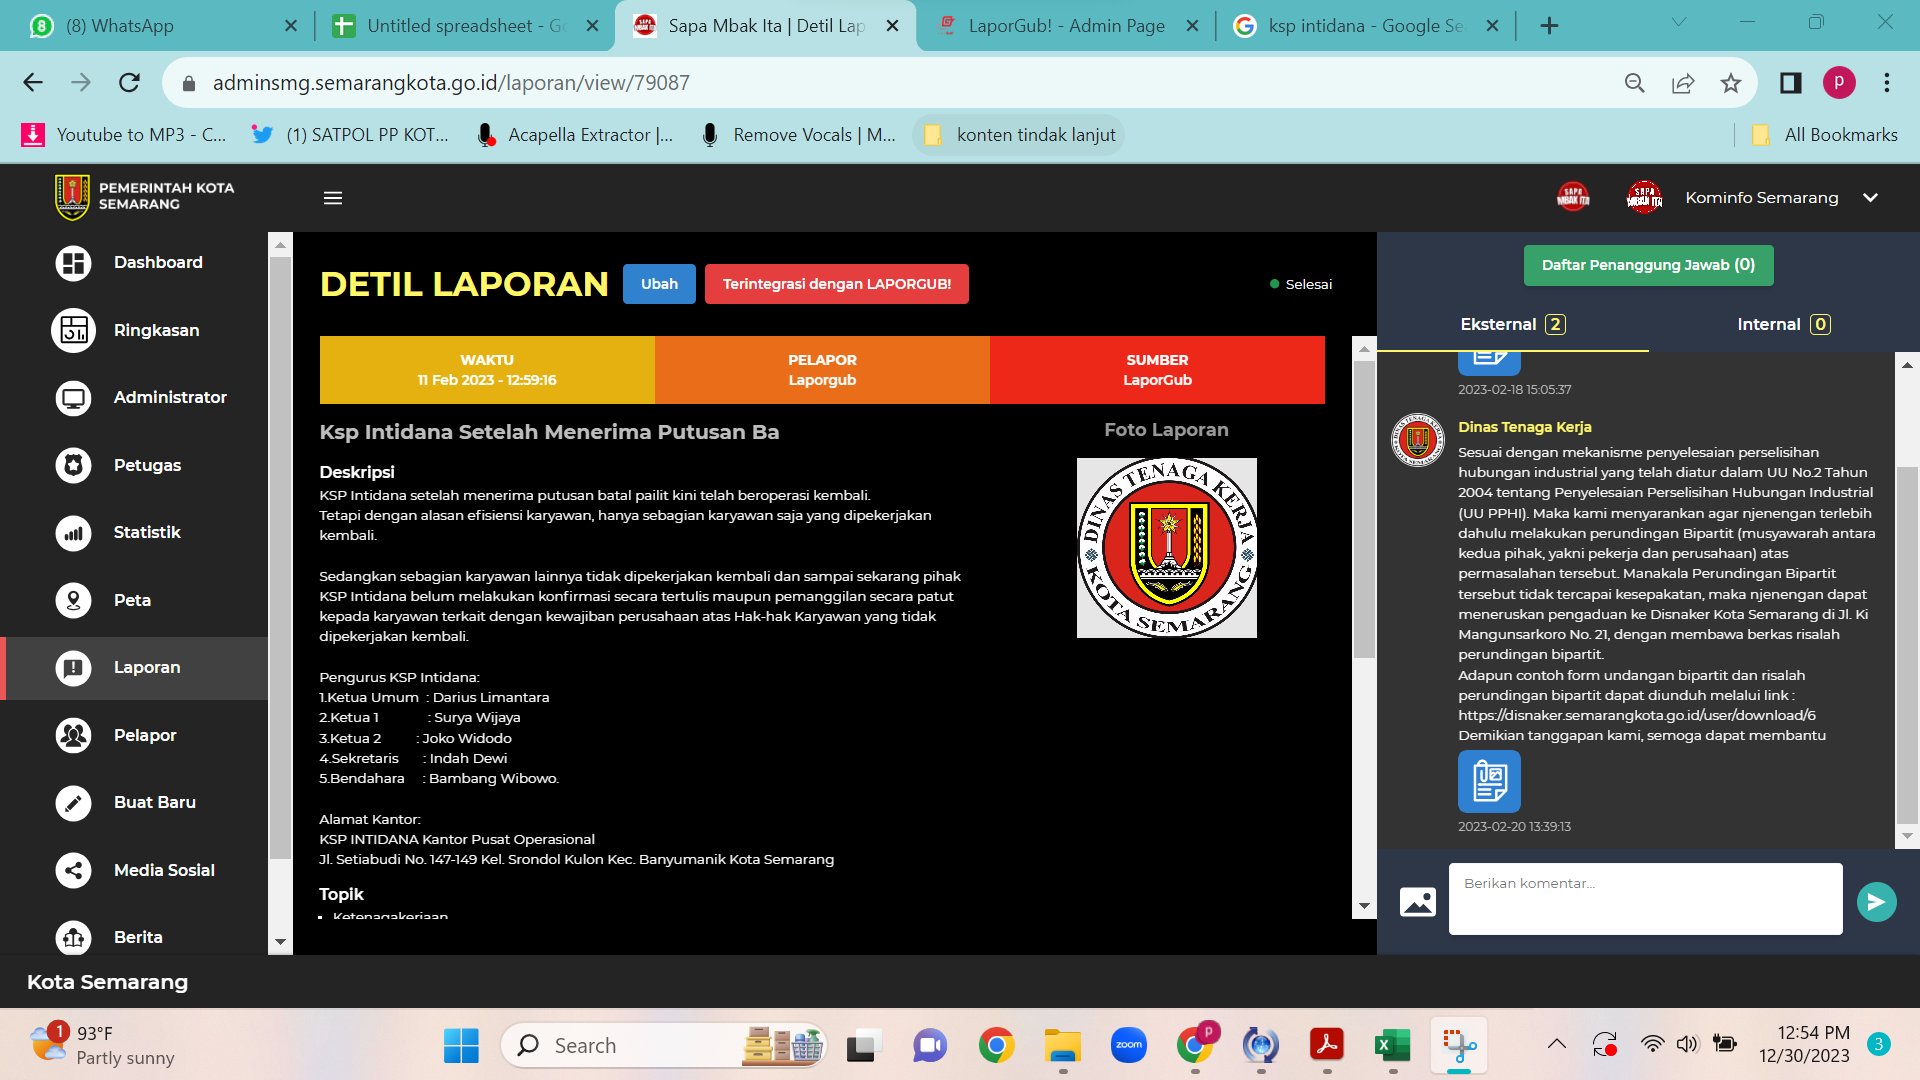
Task: Open Zoom app from taskbar
Action: (x=1129, y=1045)
